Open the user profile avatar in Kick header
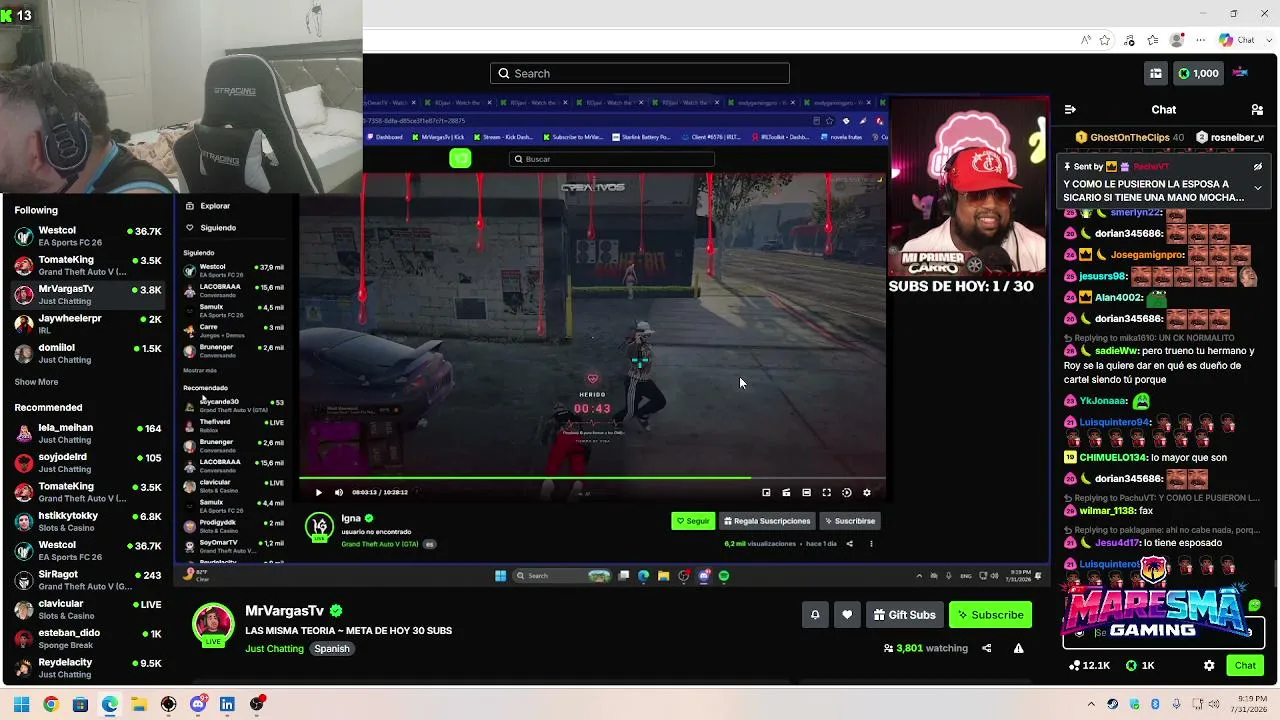 1240,72
